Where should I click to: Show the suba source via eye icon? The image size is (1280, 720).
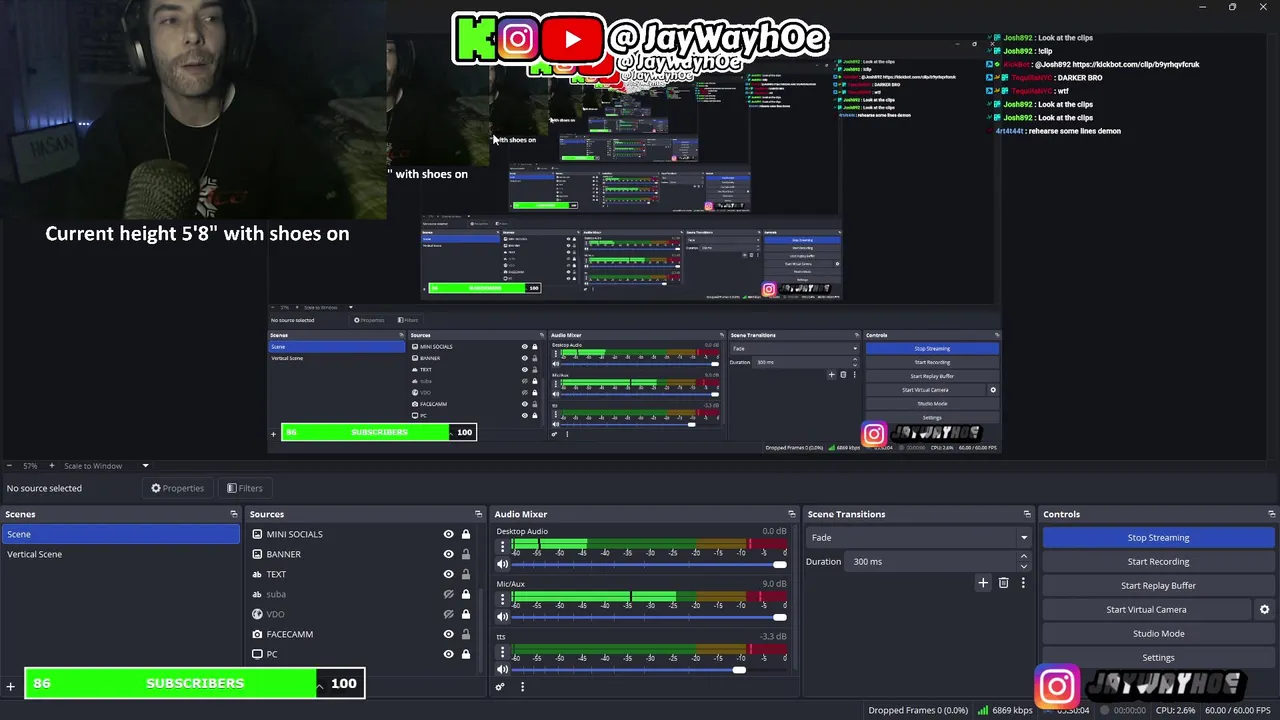pos(448,594)
